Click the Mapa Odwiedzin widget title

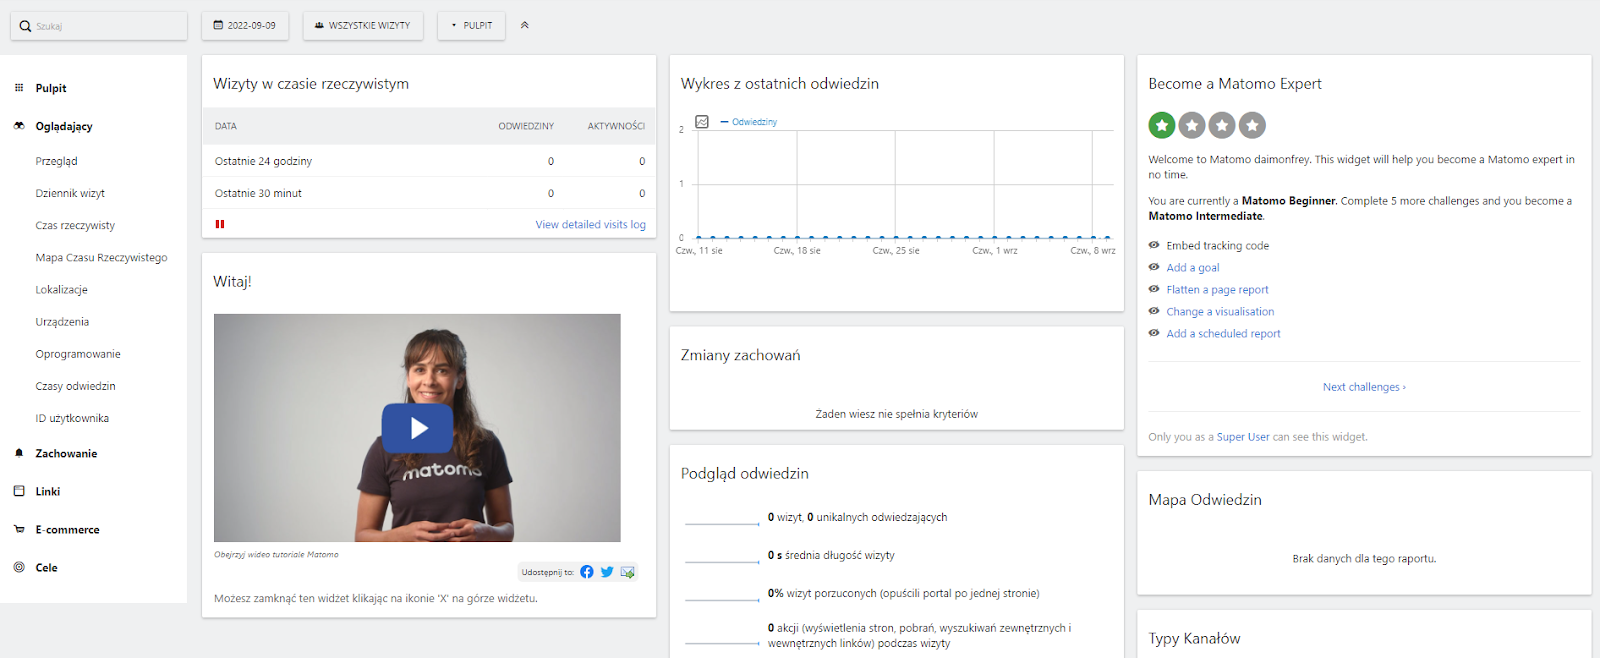[1205, 500]
